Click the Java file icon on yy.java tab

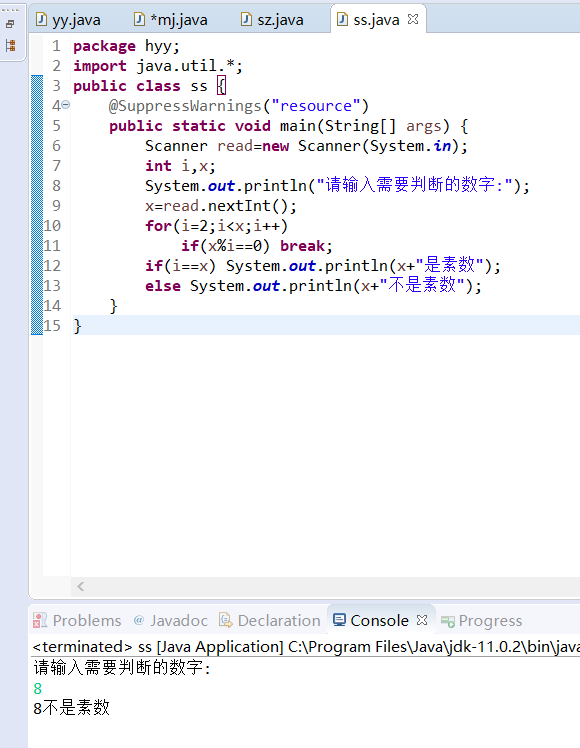(x=42, y=19)
